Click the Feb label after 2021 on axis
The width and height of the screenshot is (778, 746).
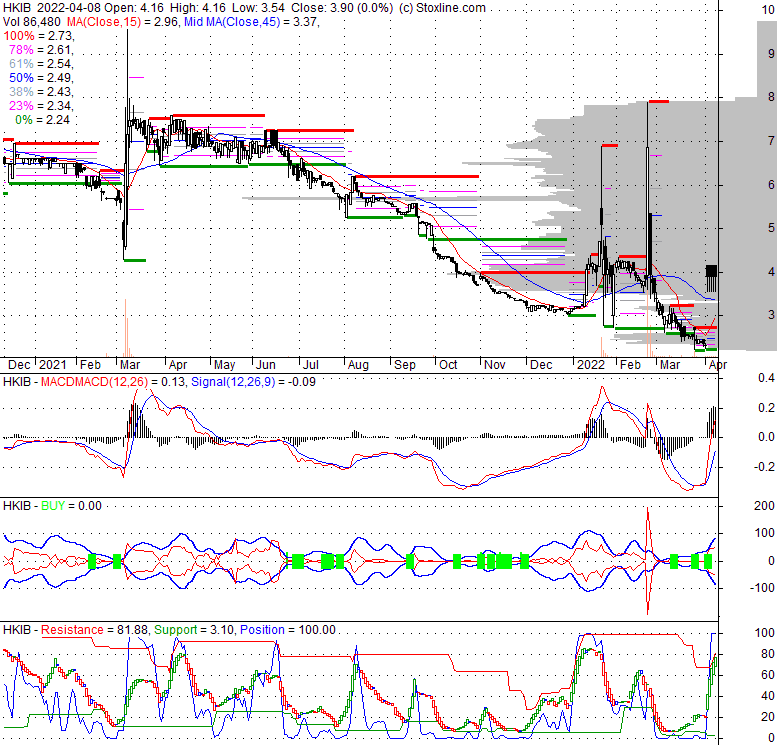coord(90,365)
